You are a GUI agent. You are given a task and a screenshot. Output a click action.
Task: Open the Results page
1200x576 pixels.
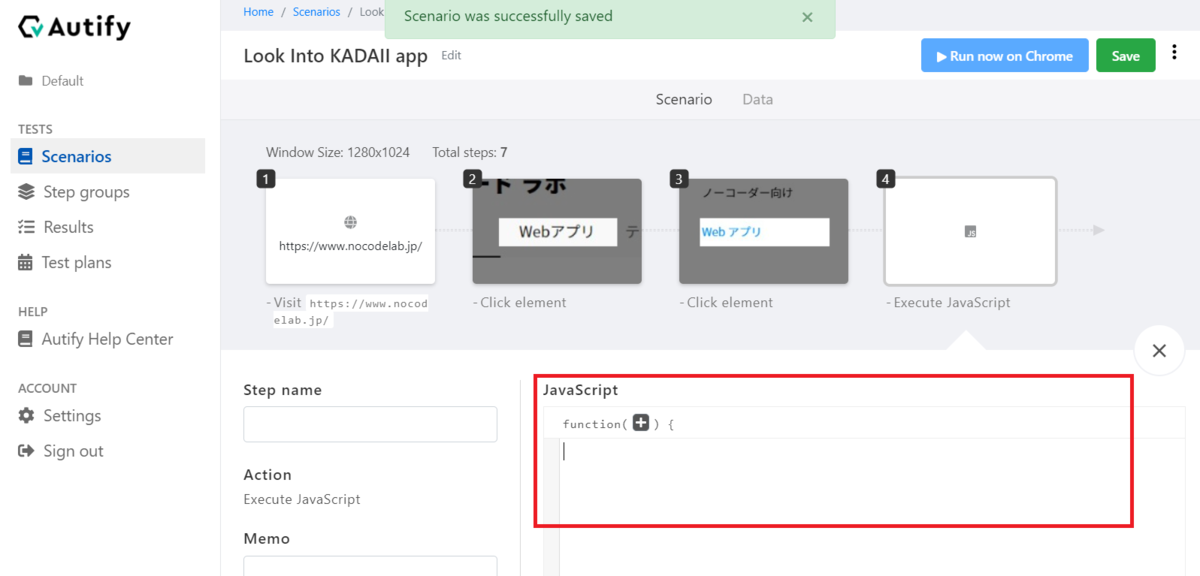click(x=56, y=227)
